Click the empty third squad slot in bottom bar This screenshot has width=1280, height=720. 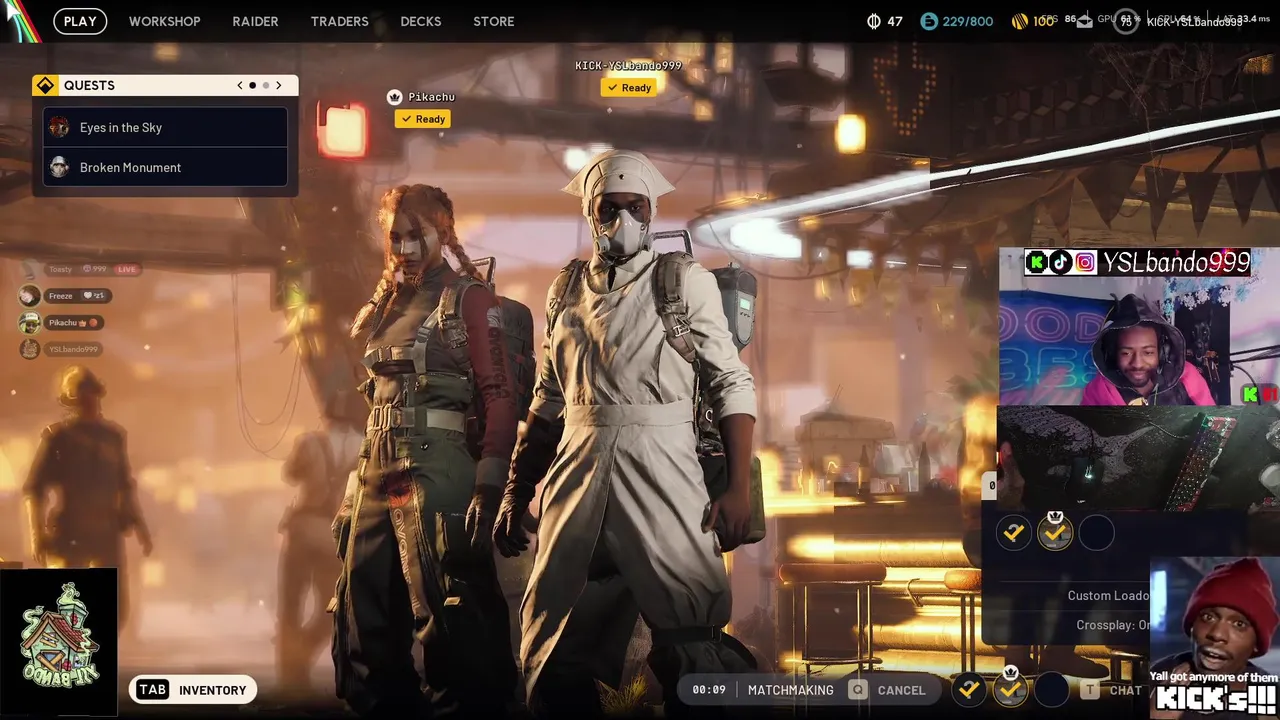click(x=1051, y=689)
